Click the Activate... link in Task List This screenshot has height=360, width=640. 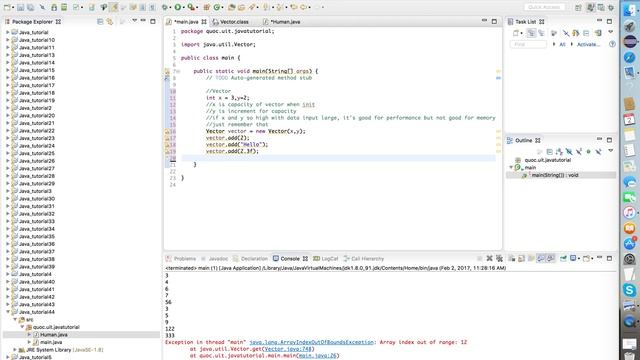pyautogui.click(x=588, y=44)
